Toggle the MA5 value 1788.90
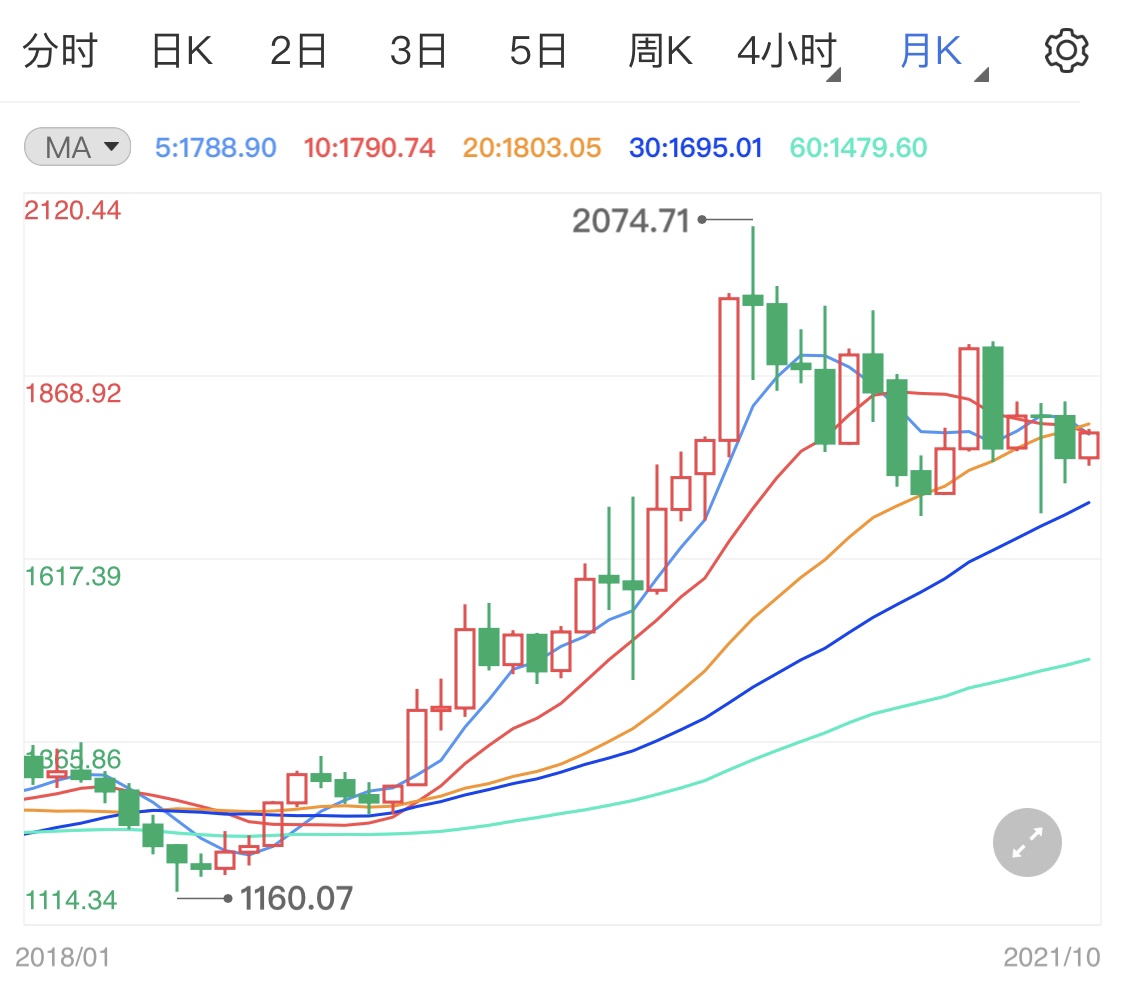The height and width of the screenshot is (987, 1125). 216,146
